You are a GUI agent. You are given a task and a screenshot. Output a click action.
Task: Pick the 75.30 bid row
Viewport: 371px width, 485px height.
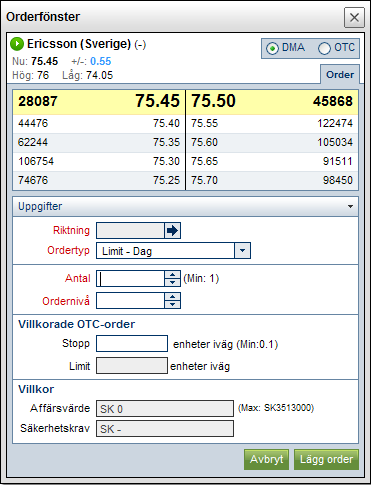click(x=99, y=161)
